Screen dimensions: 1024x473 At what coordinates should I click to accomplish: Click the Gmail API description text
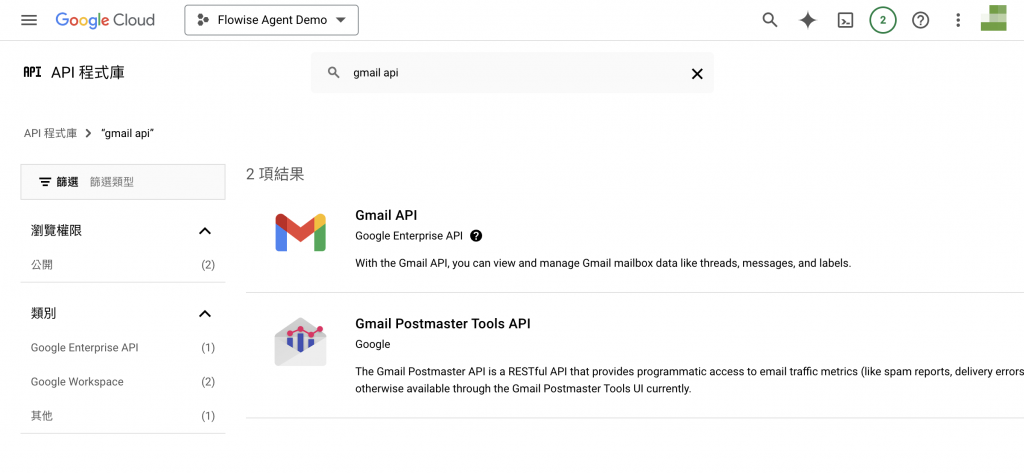point(603,263)
